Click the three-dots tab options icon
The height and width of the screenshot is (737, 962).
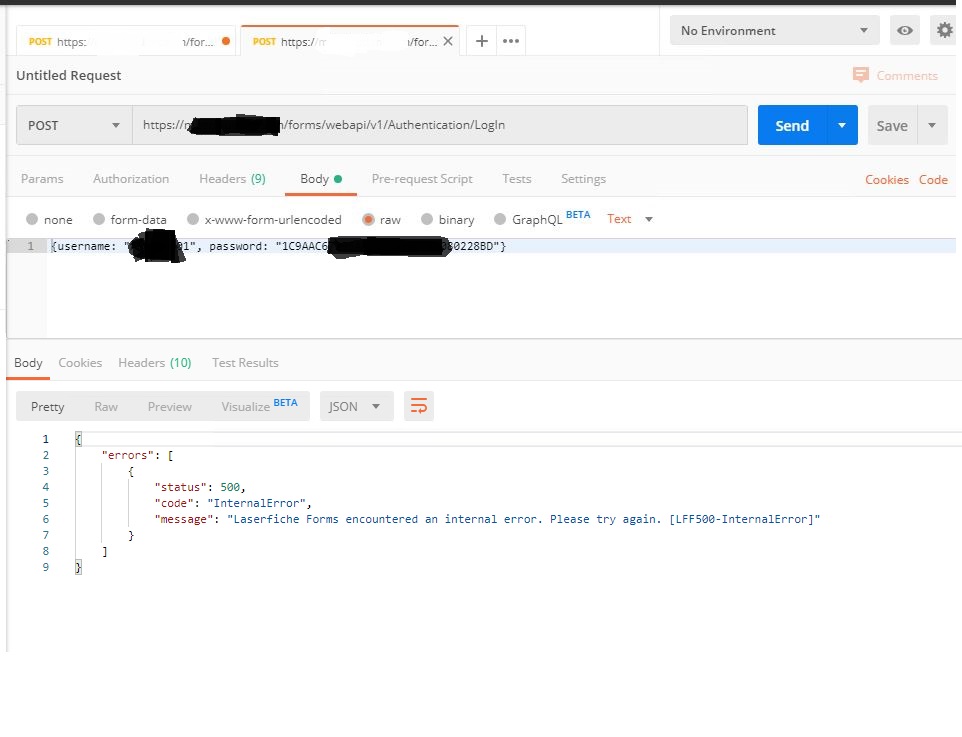[x=511, y=41]
